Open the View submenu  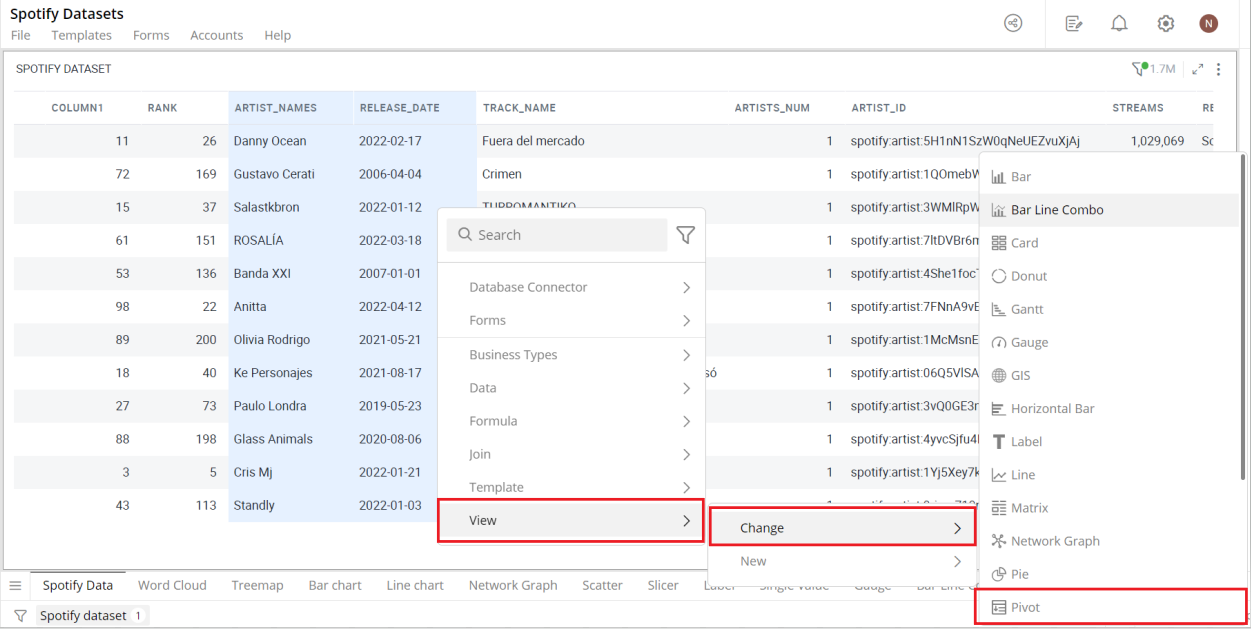571,521
